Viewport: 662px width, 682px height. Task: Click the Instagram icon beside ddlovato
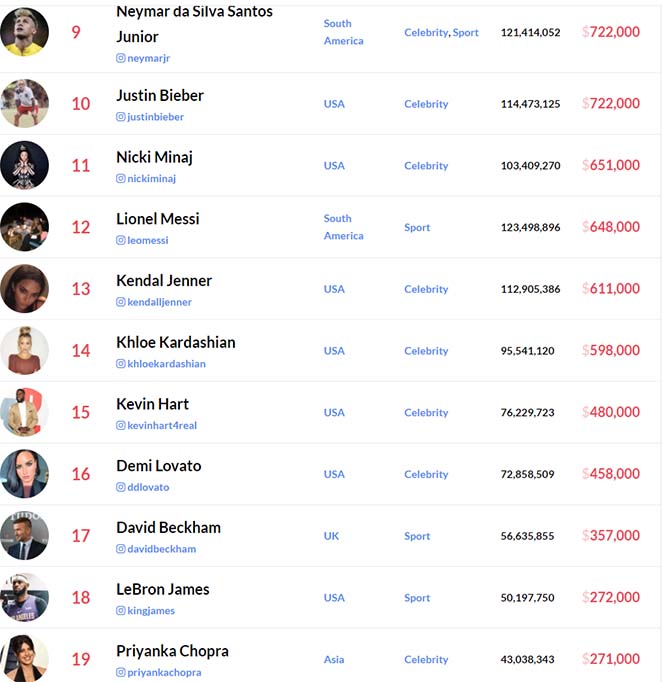pyautogui.click(x=120, y=487)
